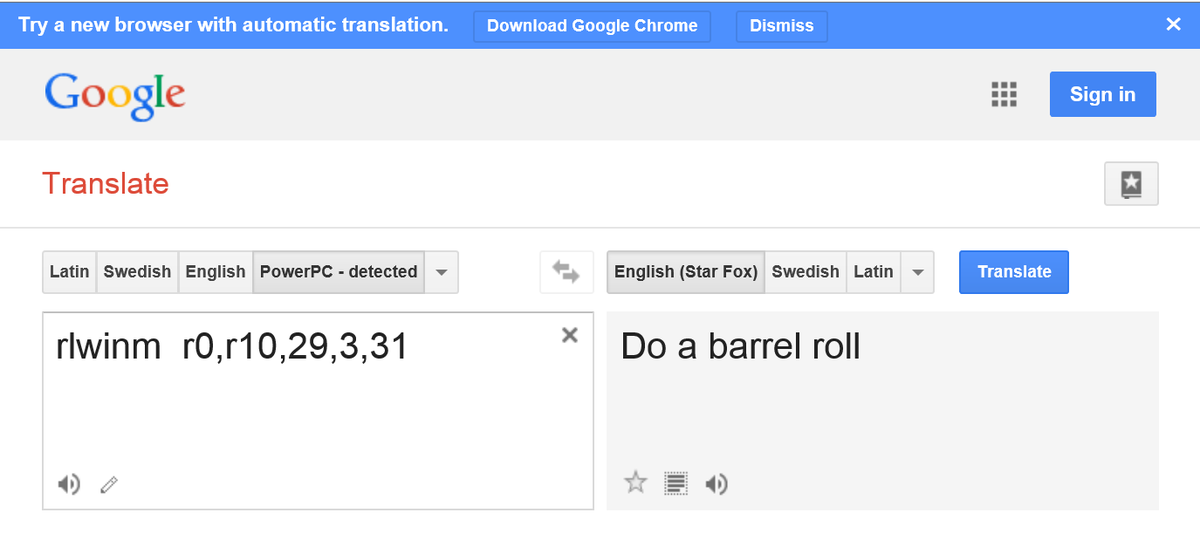
Task: Choose Latin as target language
Action: (x=873, y=272)
